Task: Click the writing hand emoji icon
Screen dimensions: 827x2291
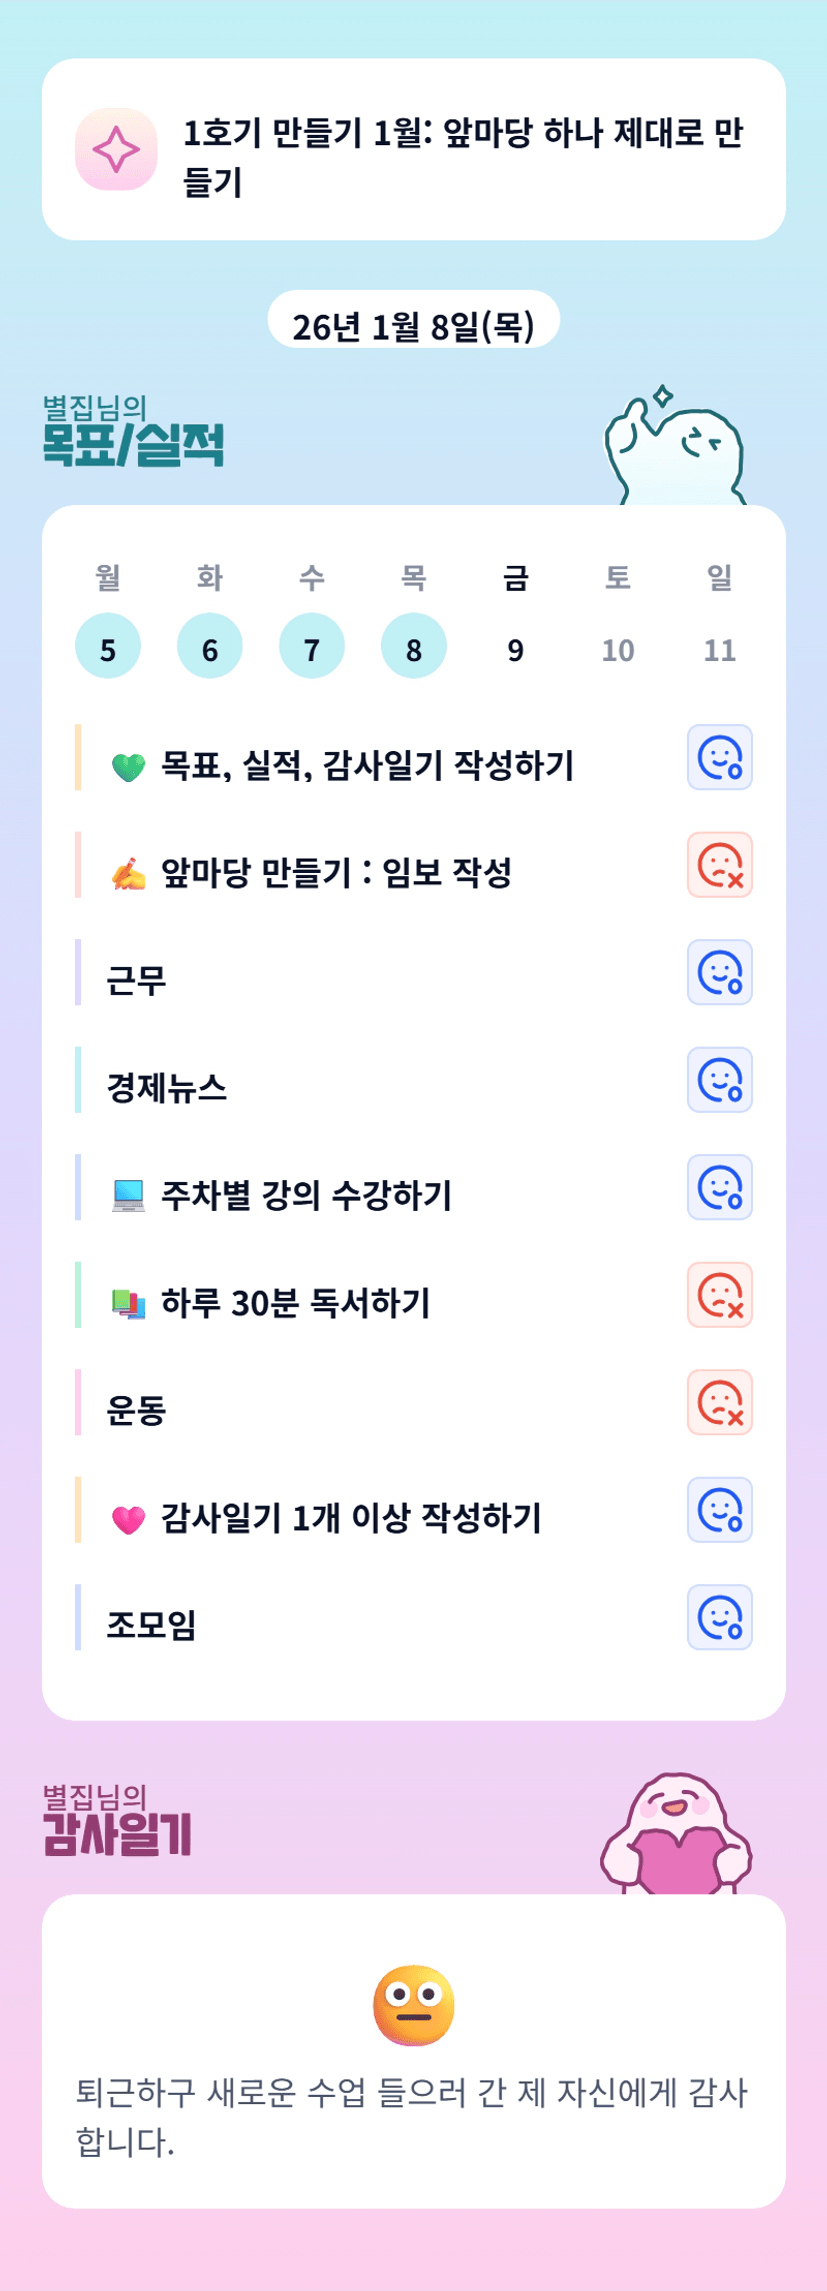Action: click(128, 874)
